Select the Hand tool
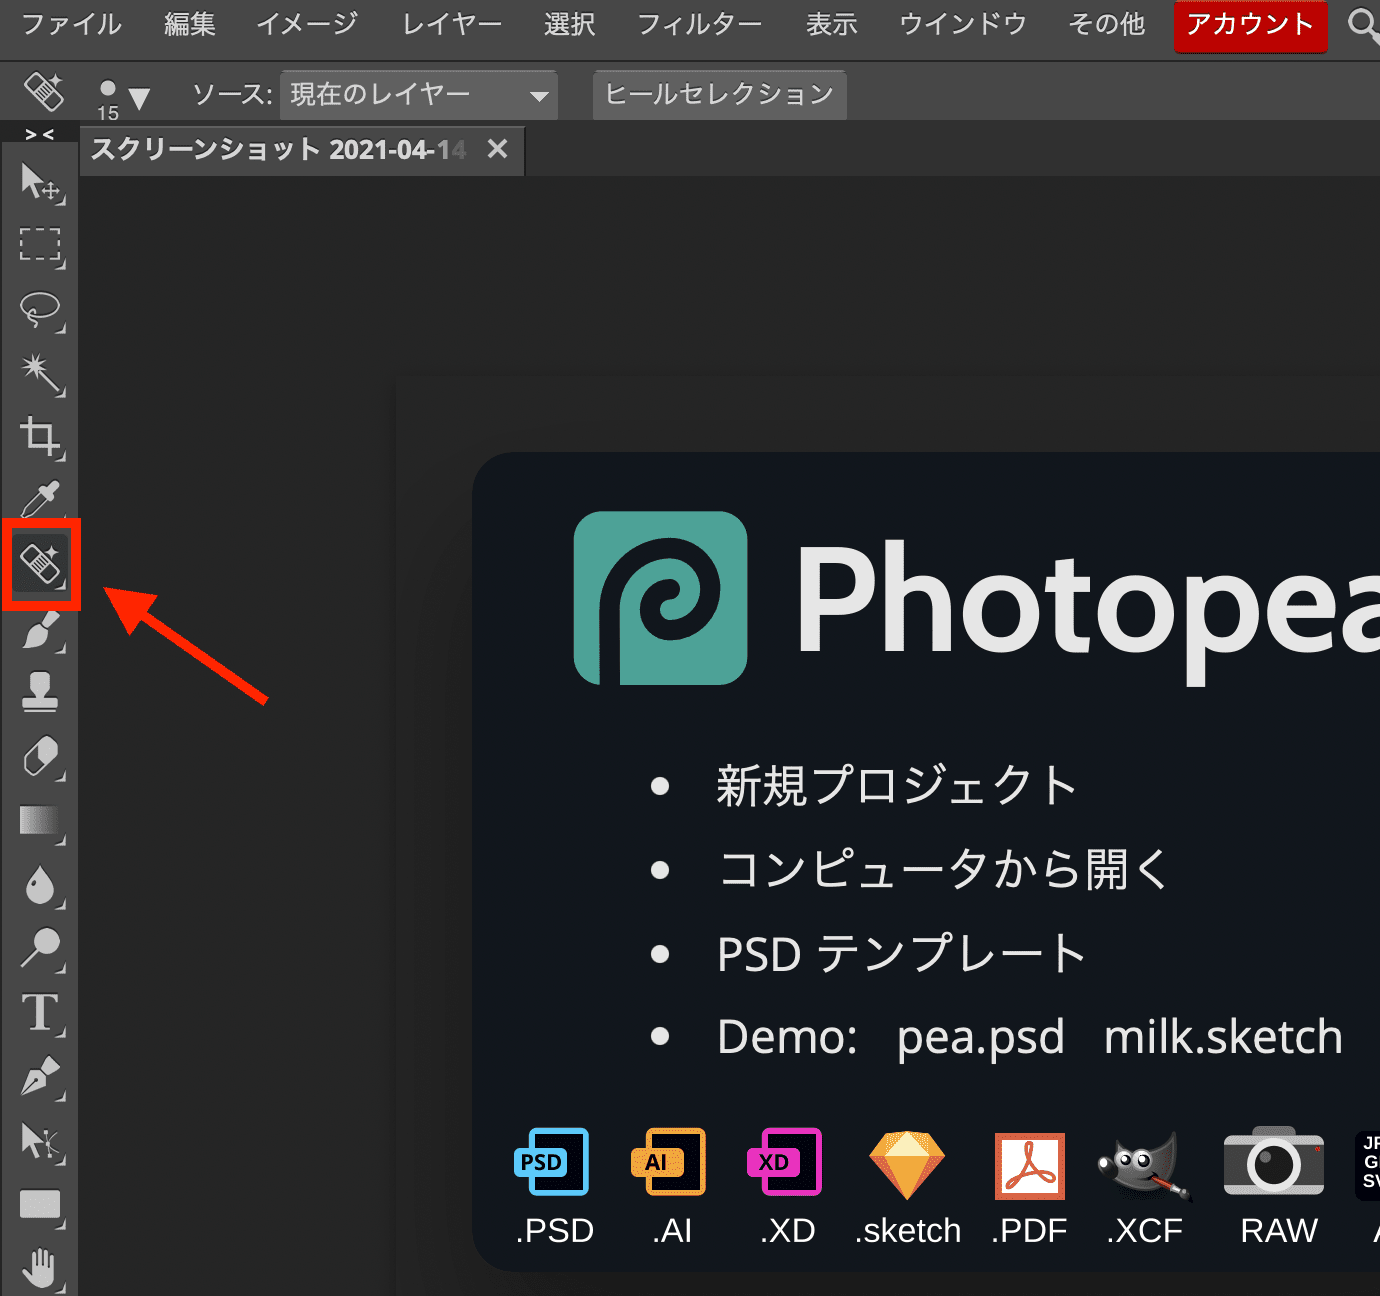This screenshot has width=1380, height=1296. (40, 1268)
